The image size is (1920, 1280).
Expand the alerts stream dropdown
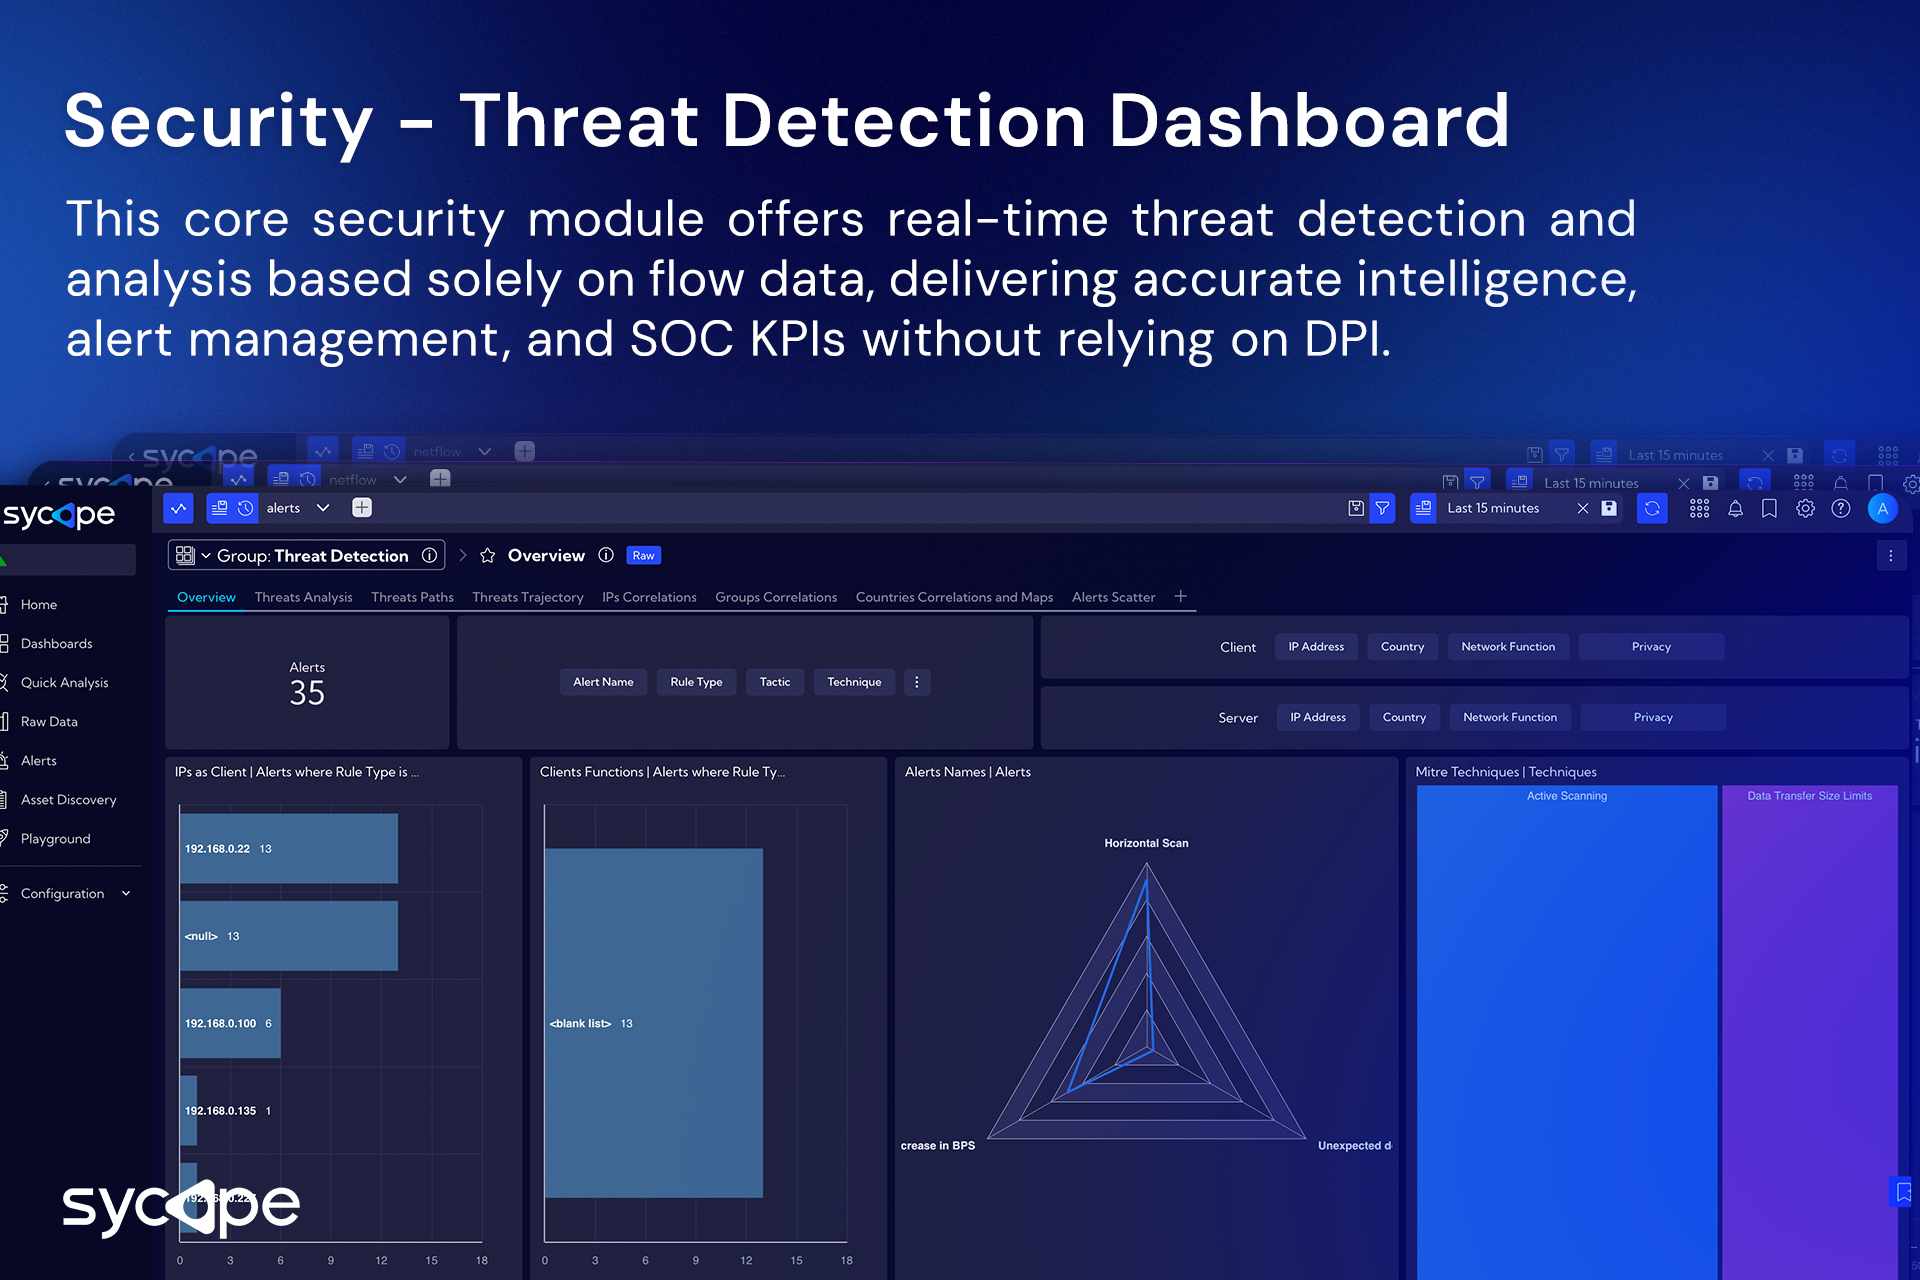coord(323,508)
